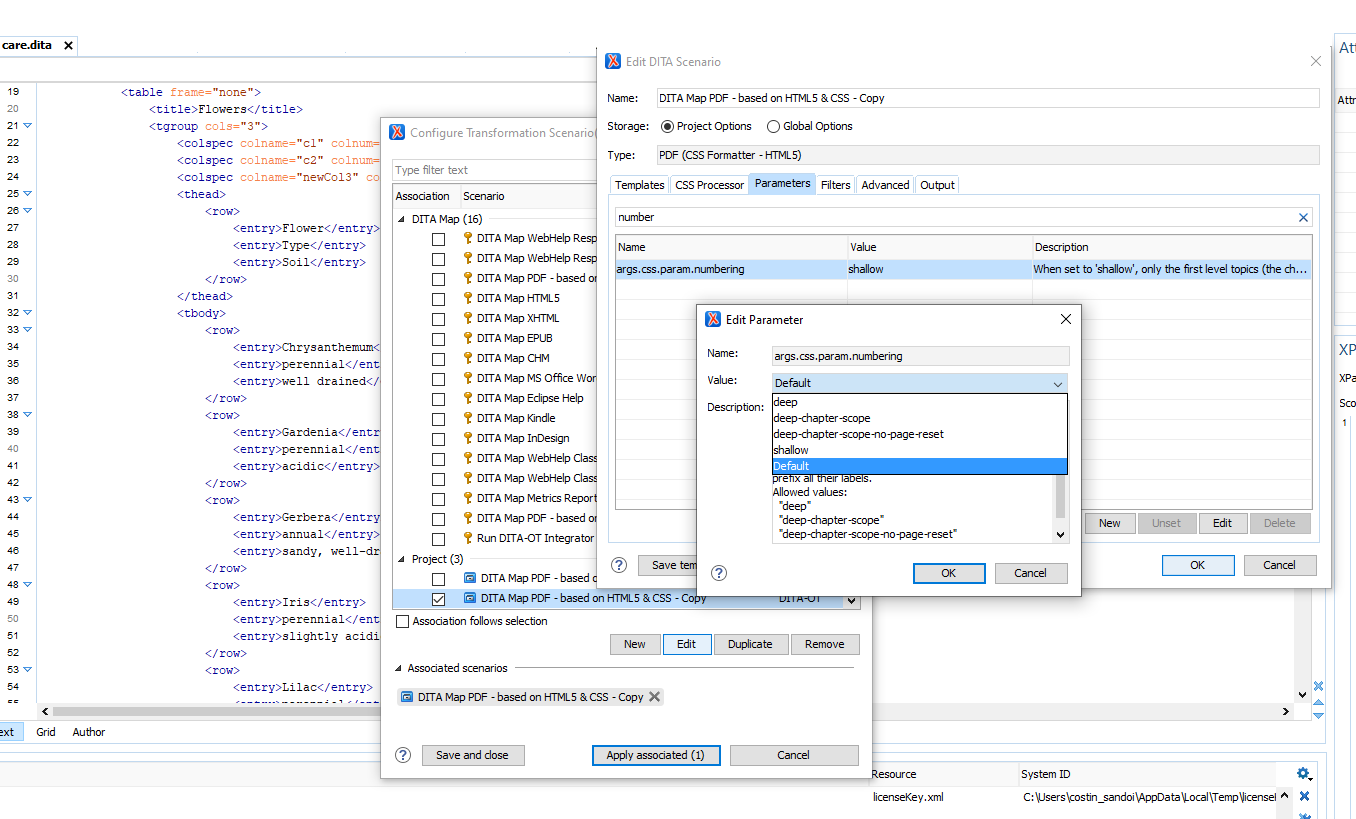
Task: Fold the tgroup element at line 21
Action: tap(28, 126)
